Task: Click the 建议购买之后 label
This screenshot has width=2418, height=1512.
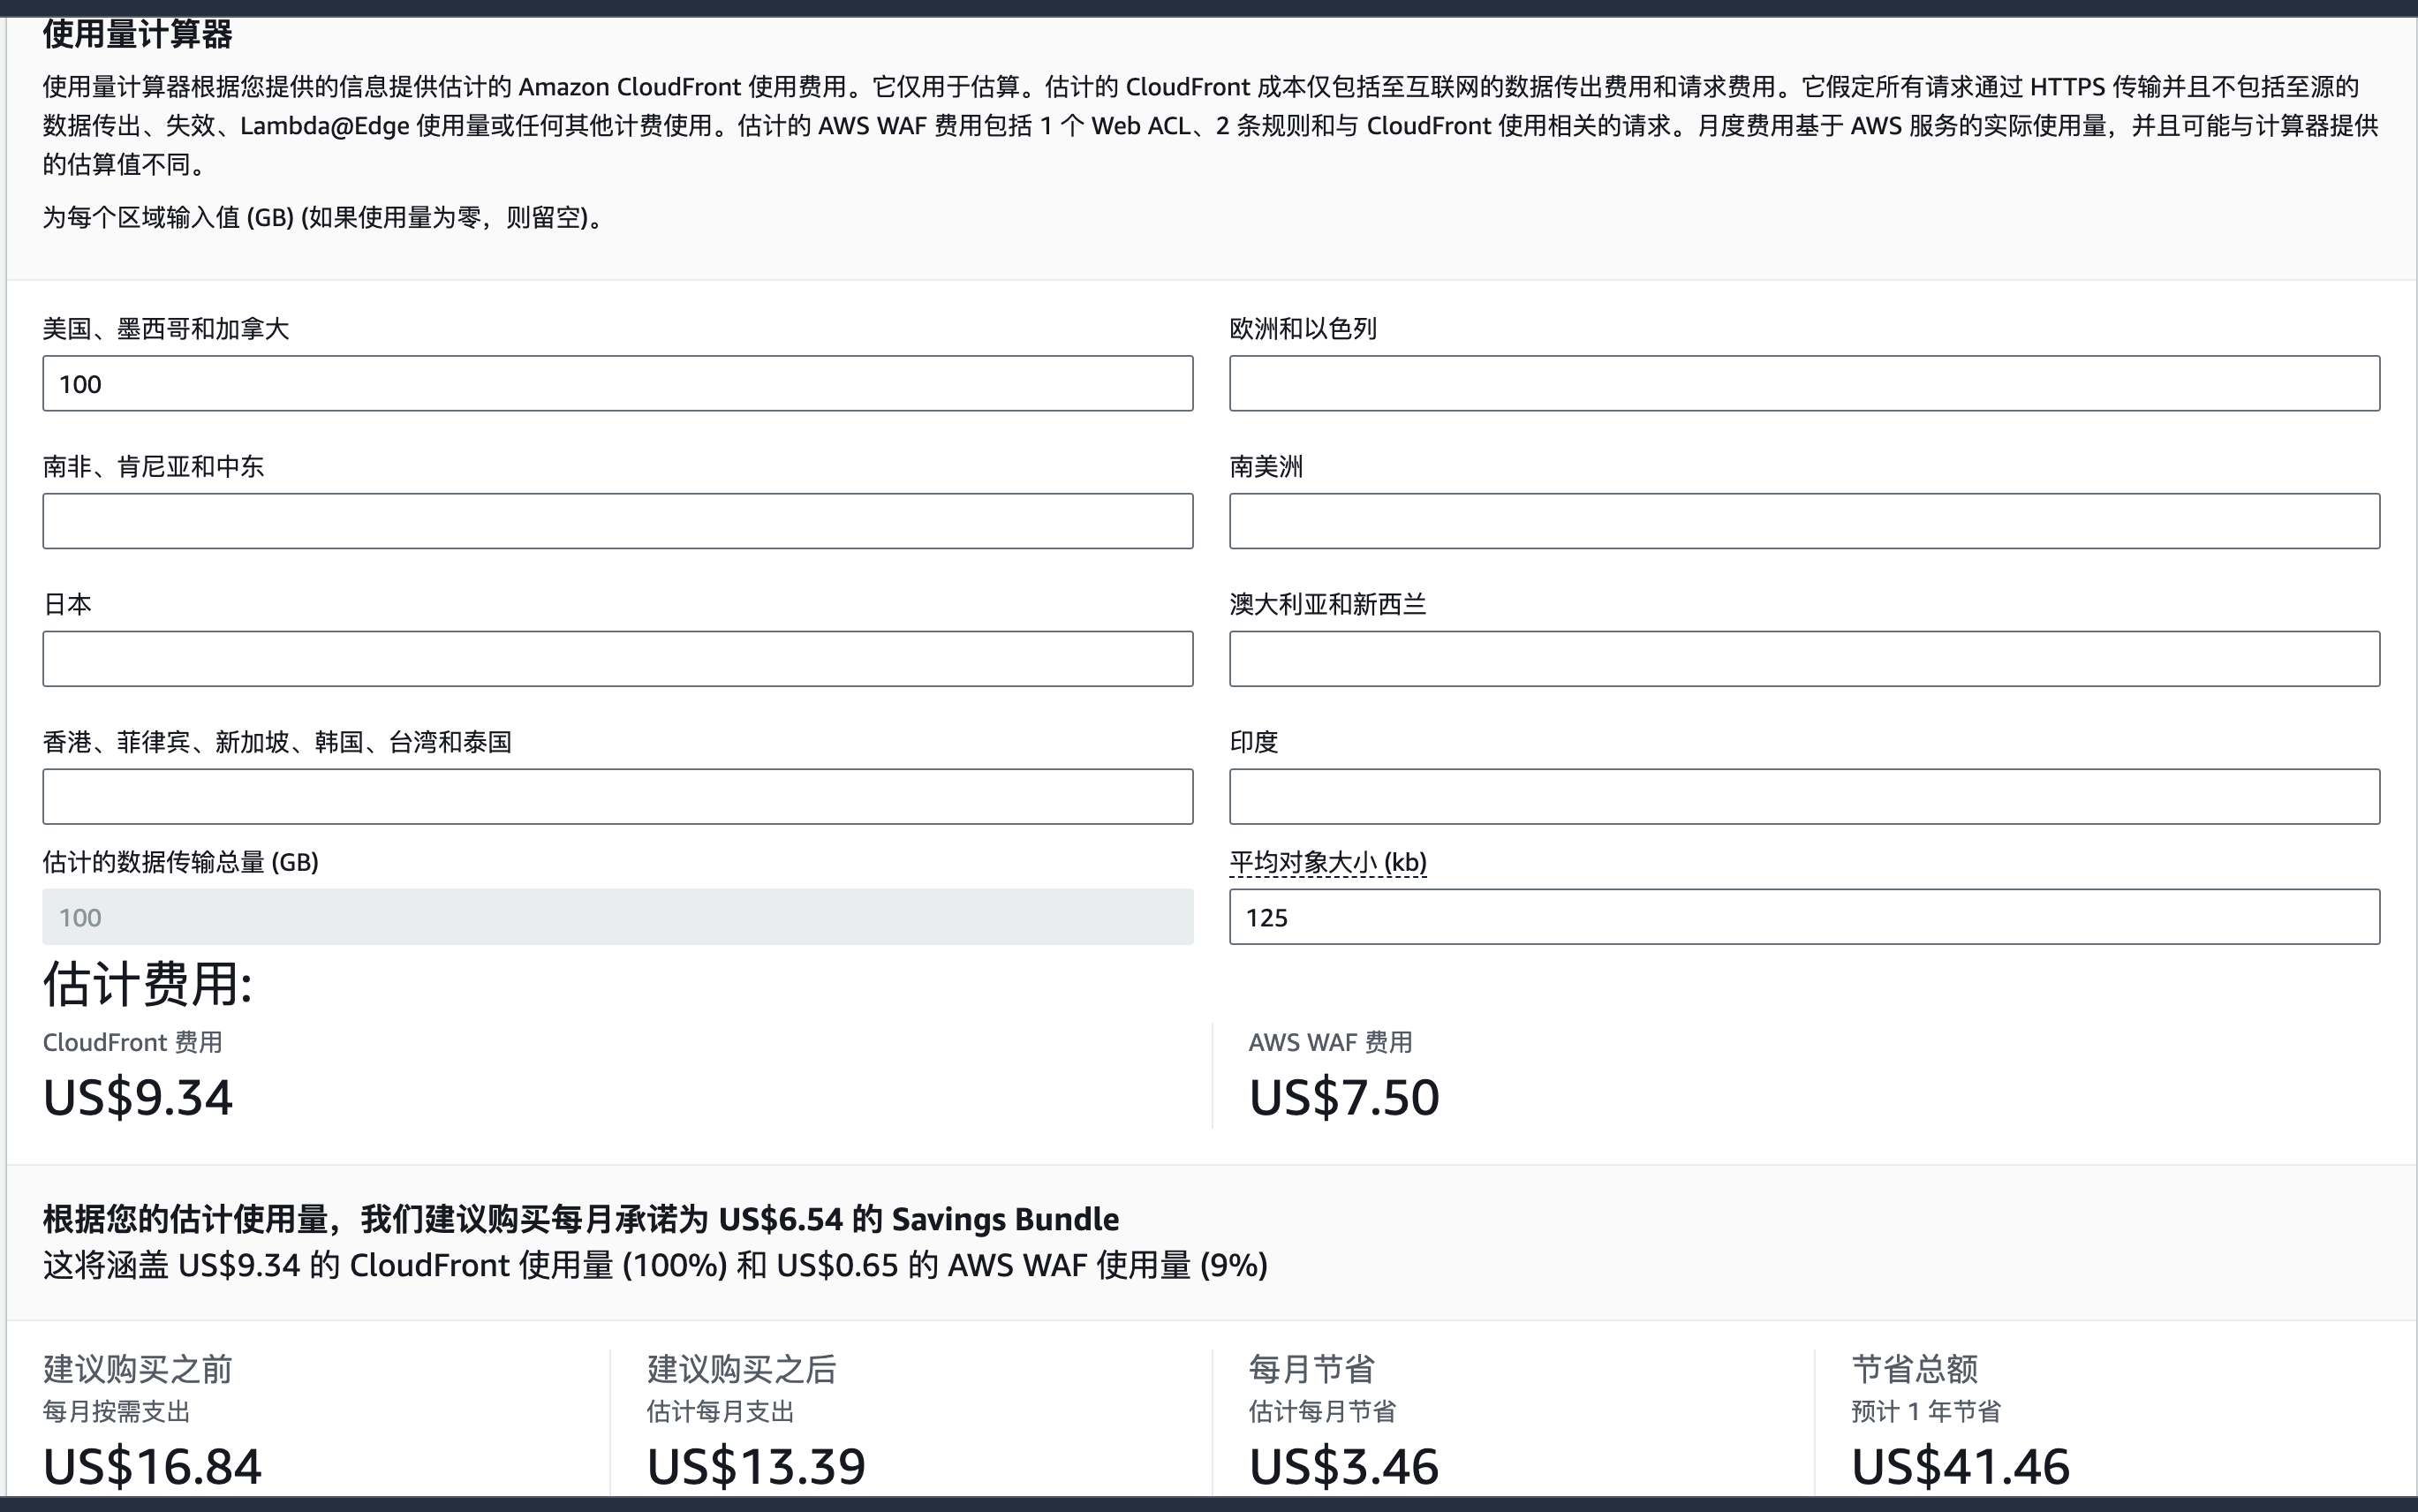Action: (x=741, y=1369)
